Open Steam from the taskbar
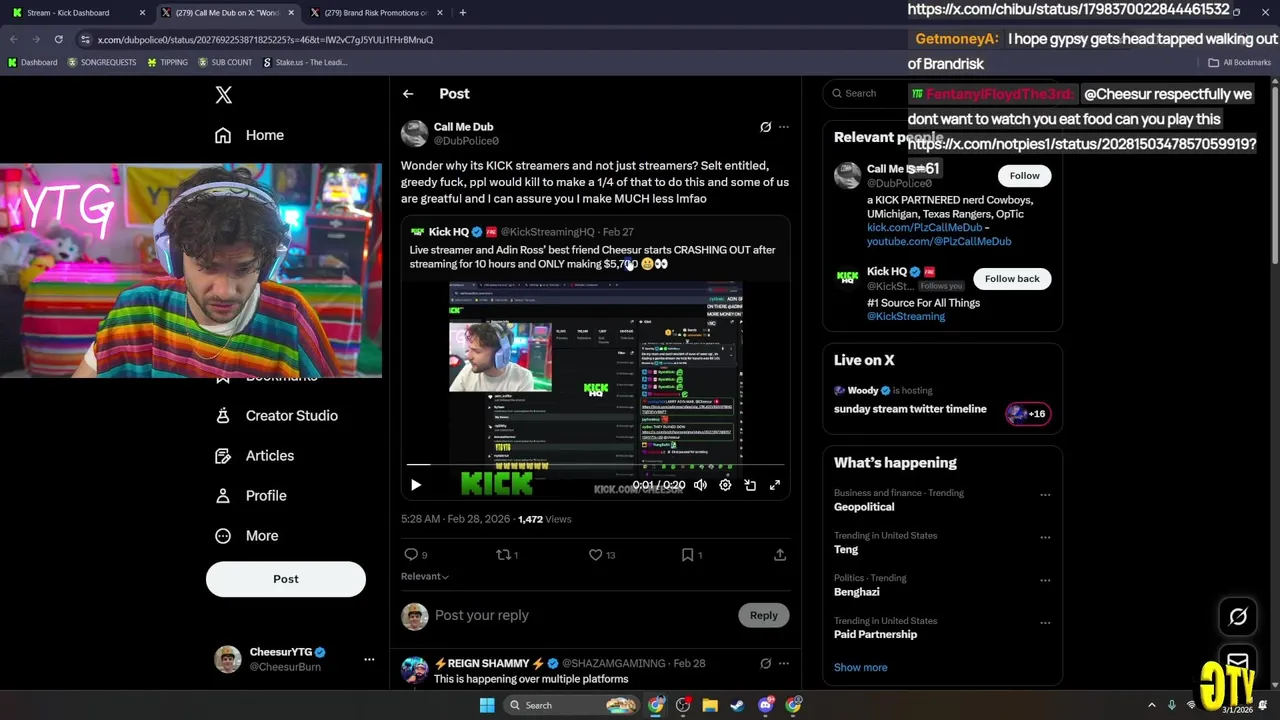 click(737, 705)
